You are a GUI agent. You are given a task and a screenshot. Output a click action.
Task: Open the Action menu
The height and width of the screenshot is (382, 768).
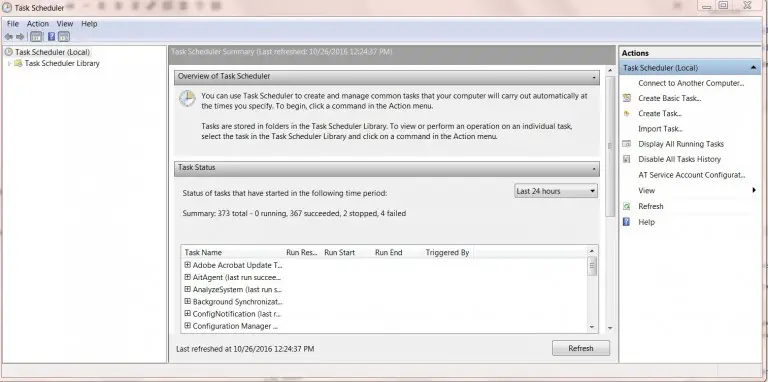[x=38, y=24]
